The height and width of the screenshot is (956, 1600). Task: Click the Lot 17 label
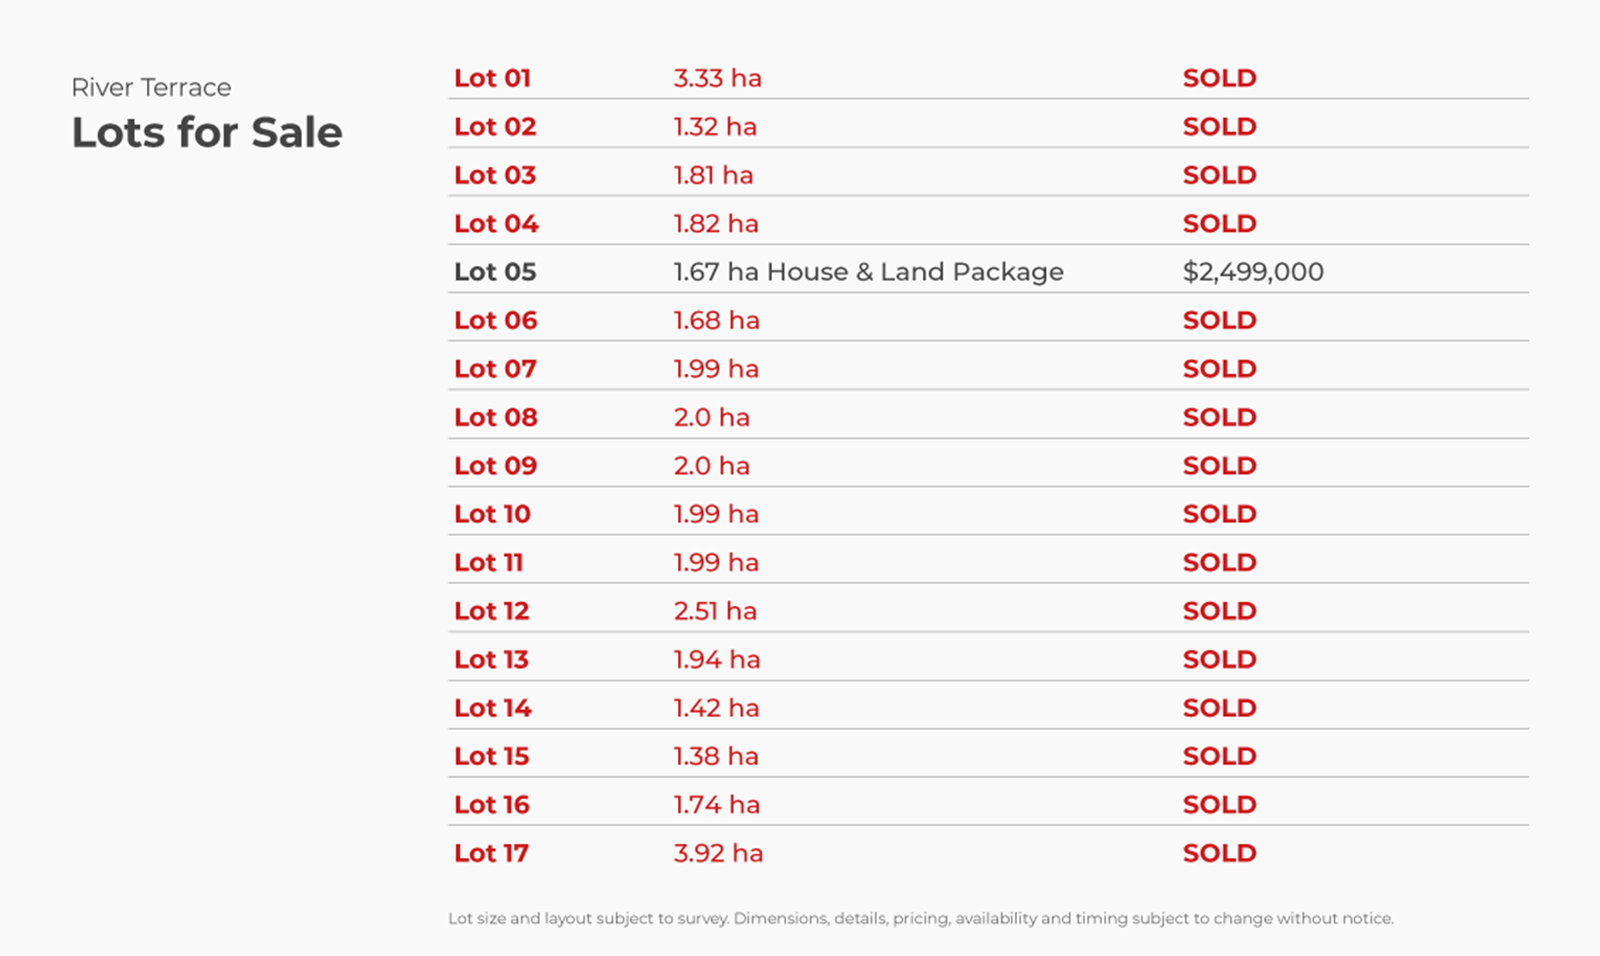tap(491, 853)
